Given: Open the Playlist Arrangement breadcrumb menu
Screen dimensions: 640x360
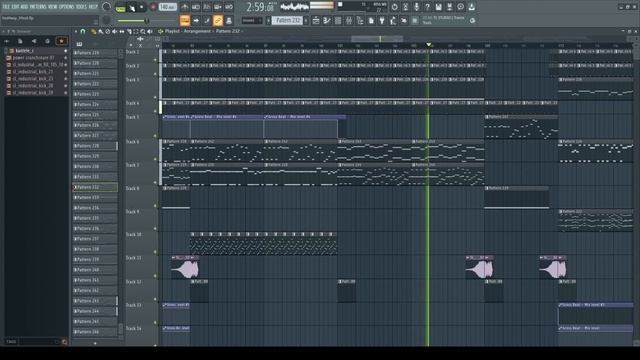Looking at the screenshot, I should click(197, 31).
